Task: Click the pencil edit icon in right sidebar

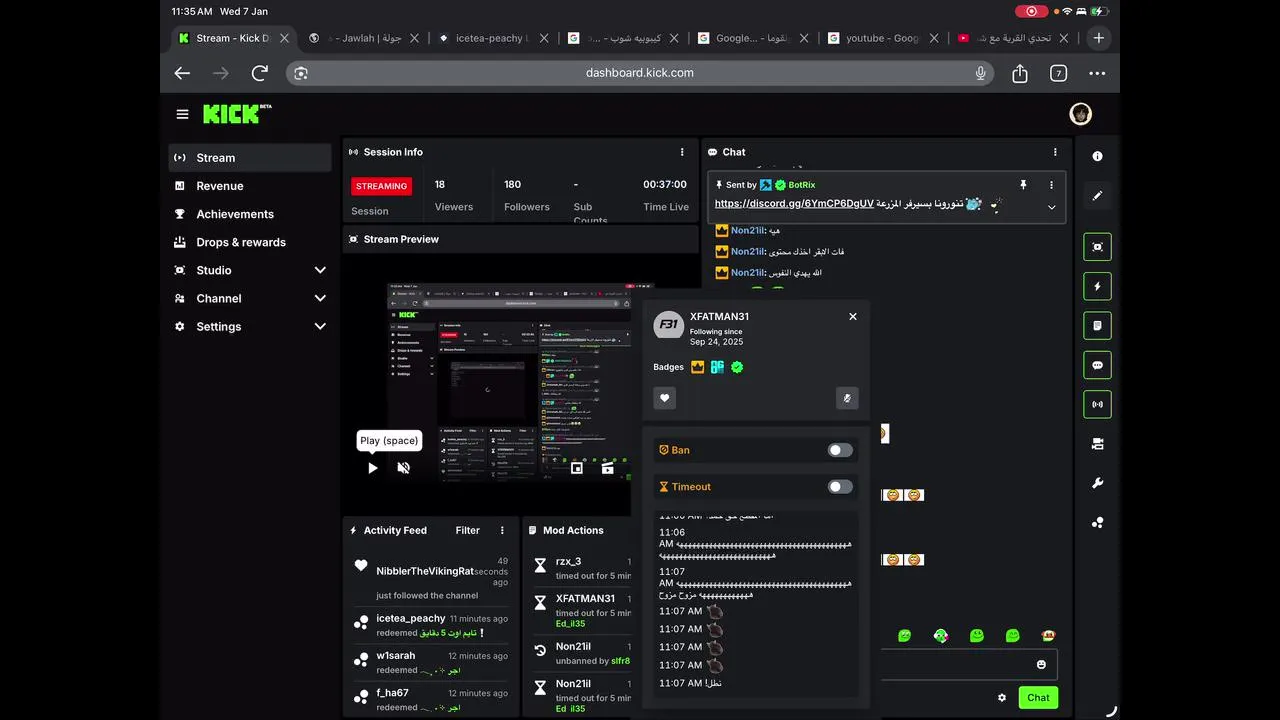Action: tap(1097, 196)
